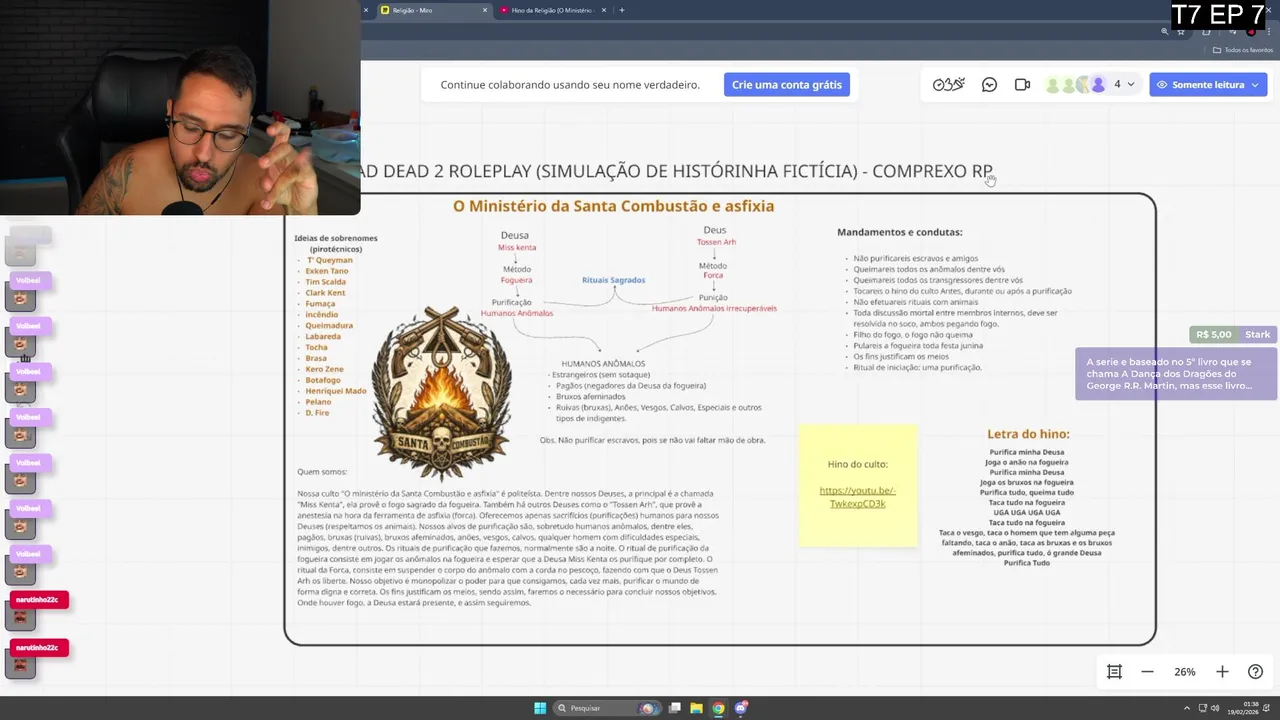
Task: Click the Letra do hino heading
Action: 1028,434
